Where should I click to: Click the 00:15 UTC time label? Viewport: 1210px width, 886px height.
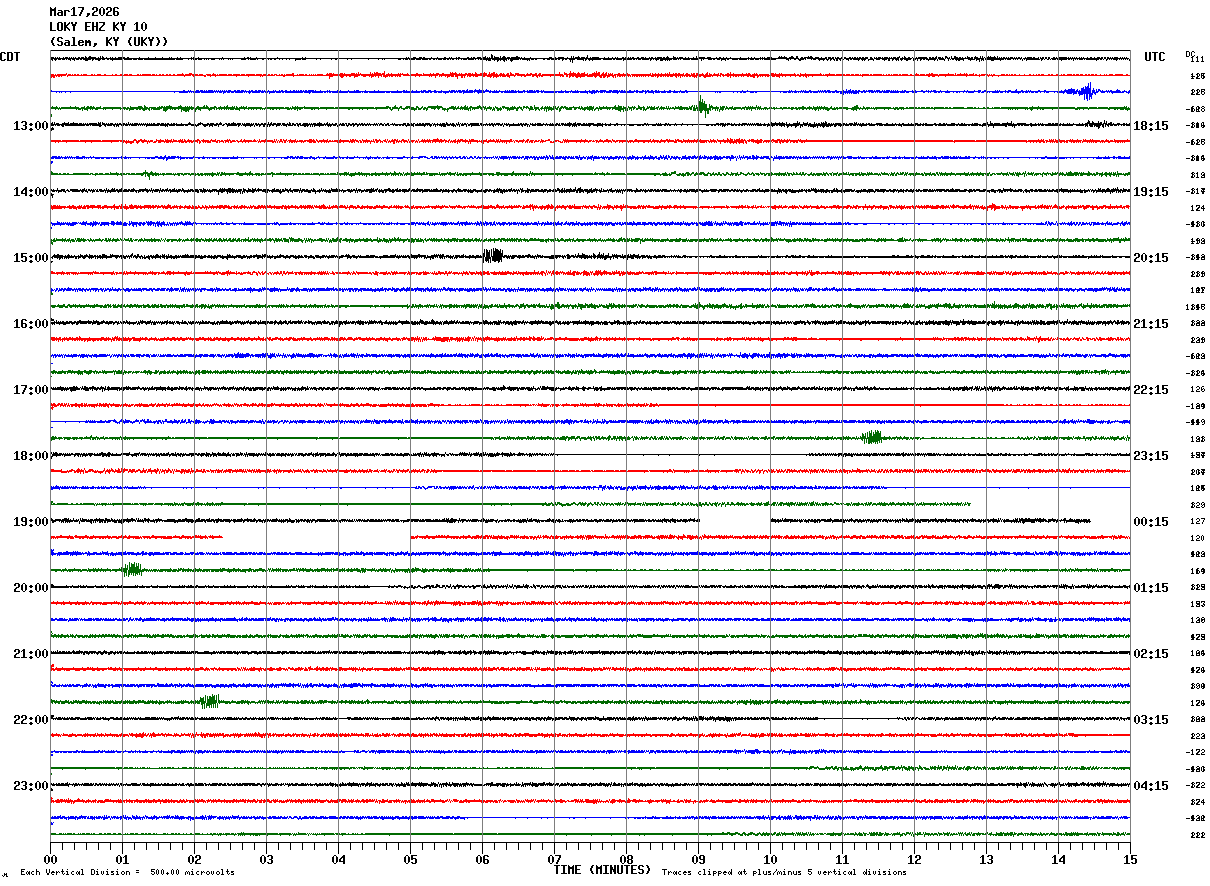(1151, 522)
